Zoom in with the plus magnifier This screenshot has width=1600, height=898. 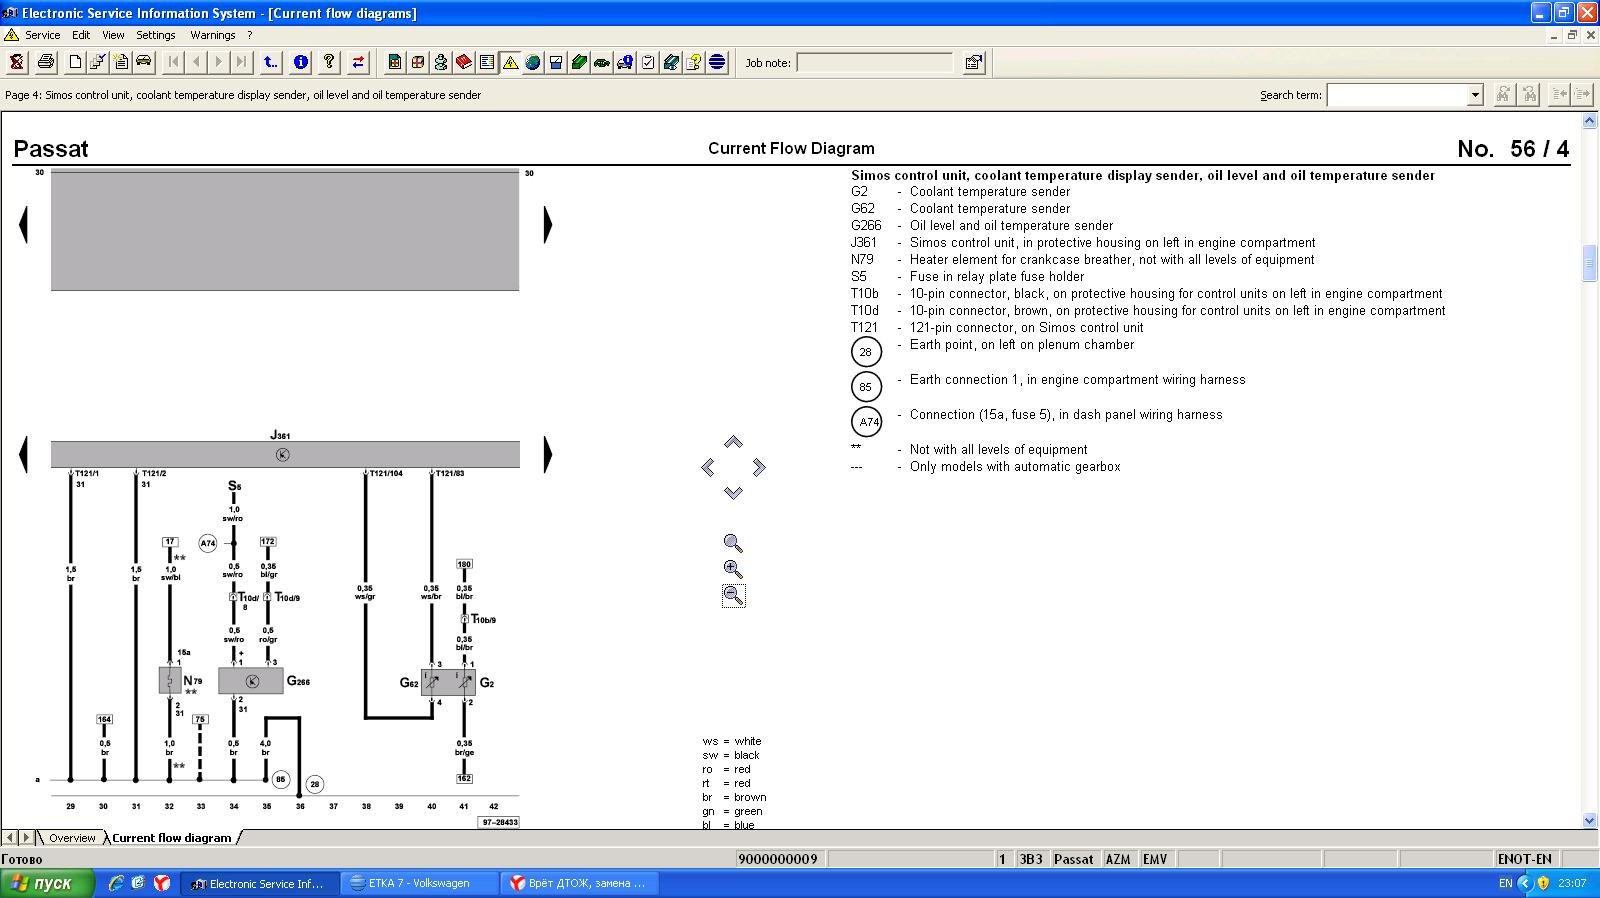tap(733, 569)
